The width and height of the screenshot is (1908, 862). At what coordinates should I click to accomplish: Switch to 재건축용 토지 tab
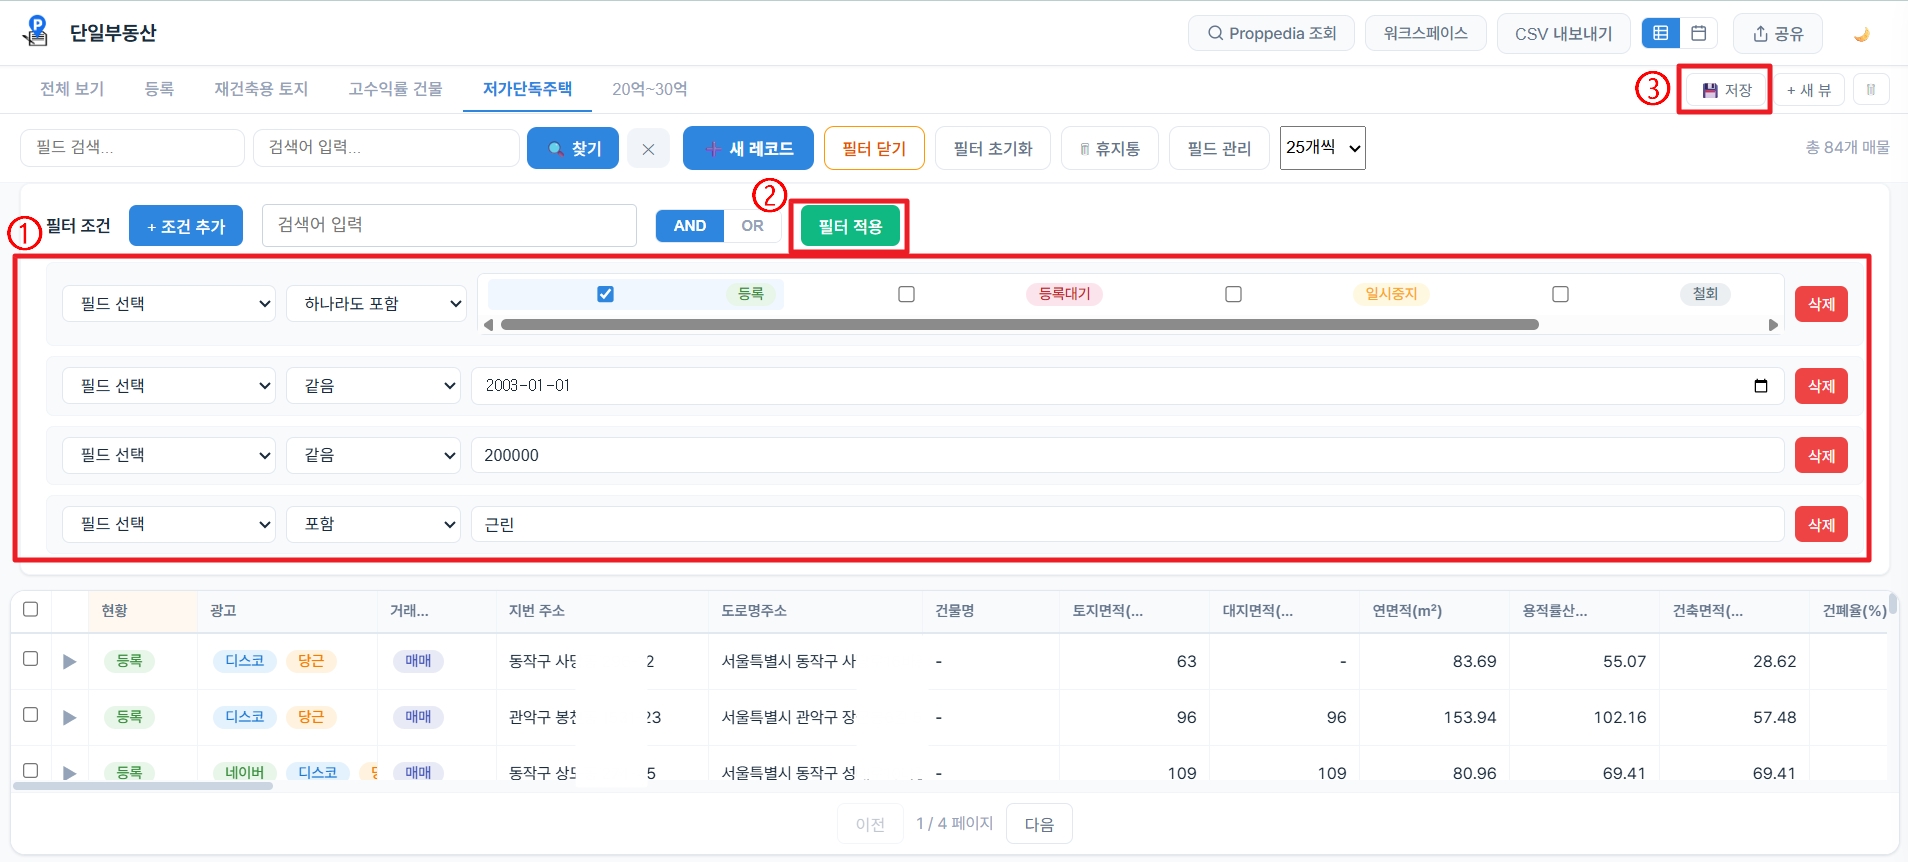click(261, 89)
